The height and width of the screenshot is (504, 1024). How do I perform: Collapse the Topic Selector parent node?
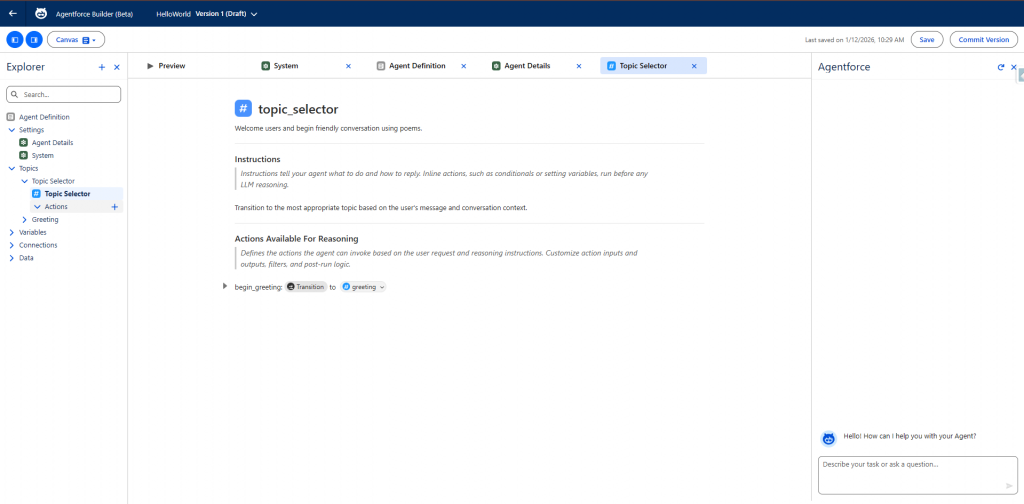pyautogui.click(x=25, y=181)
